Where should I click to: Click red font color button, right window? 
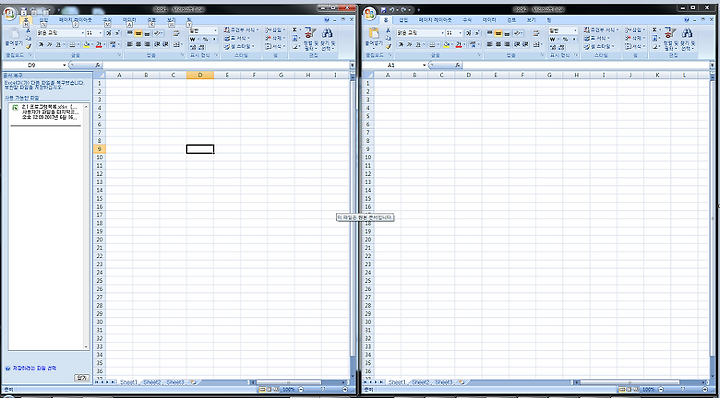point(458,44)
